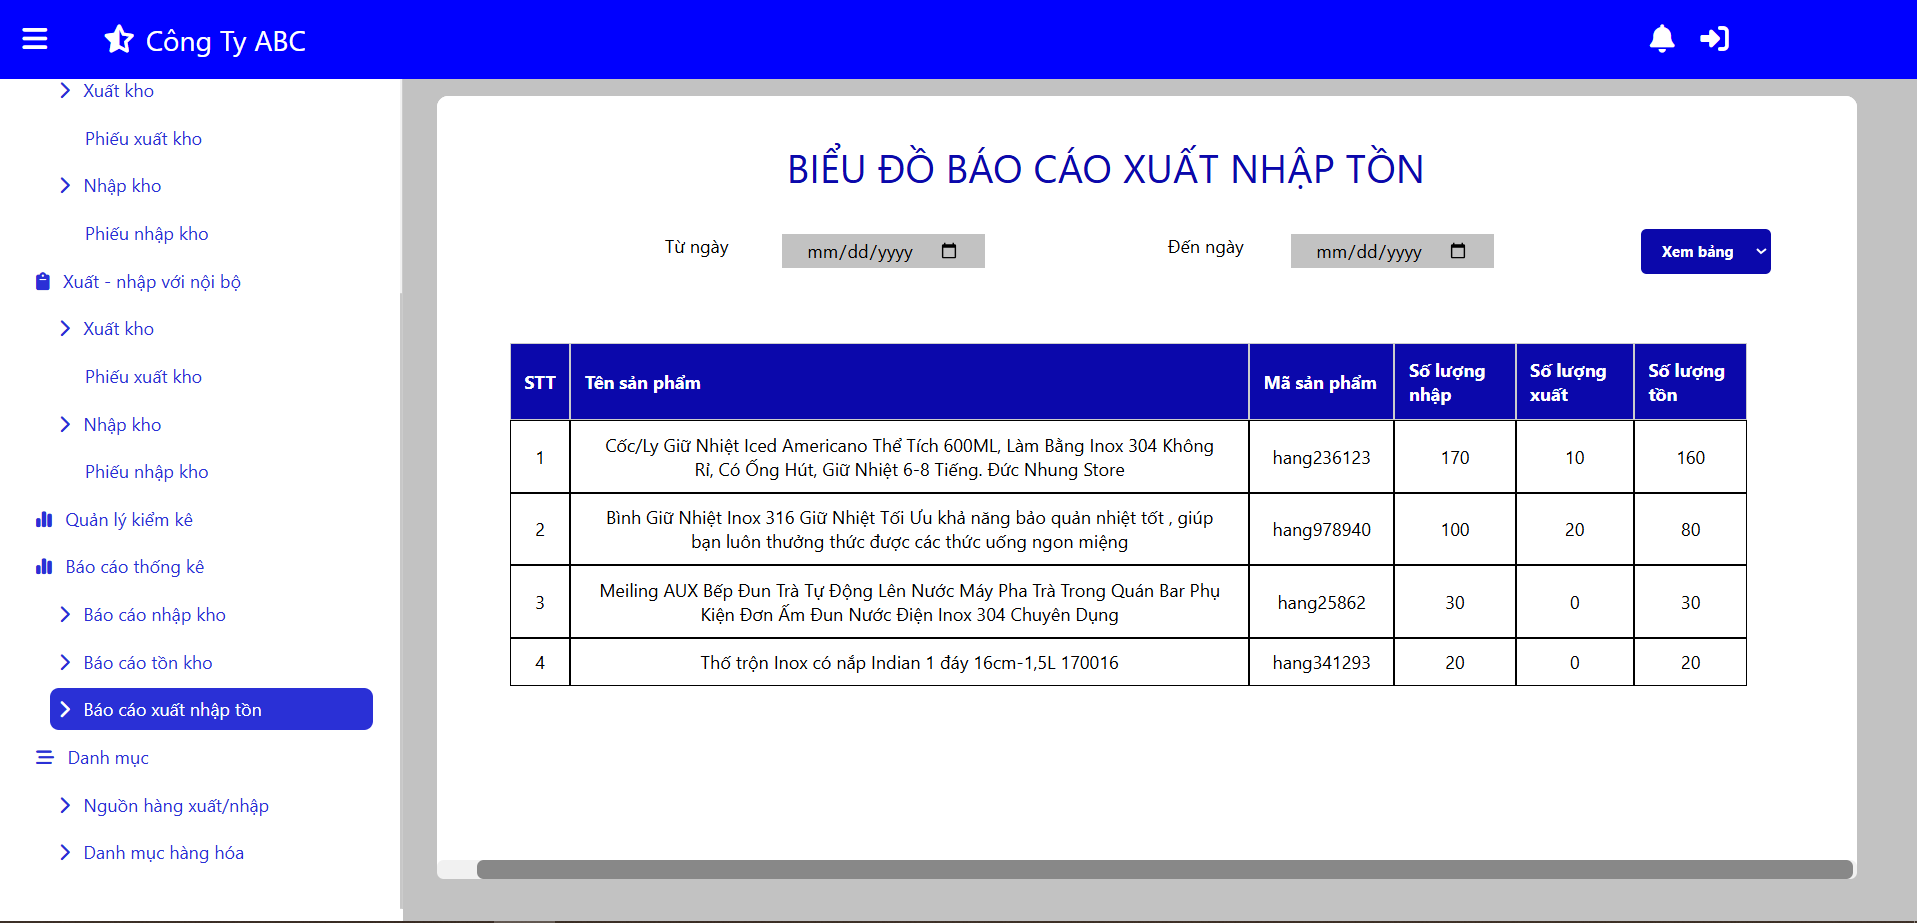
Task: Open Danh mục hàng hóa category
Action: (164, 853)
